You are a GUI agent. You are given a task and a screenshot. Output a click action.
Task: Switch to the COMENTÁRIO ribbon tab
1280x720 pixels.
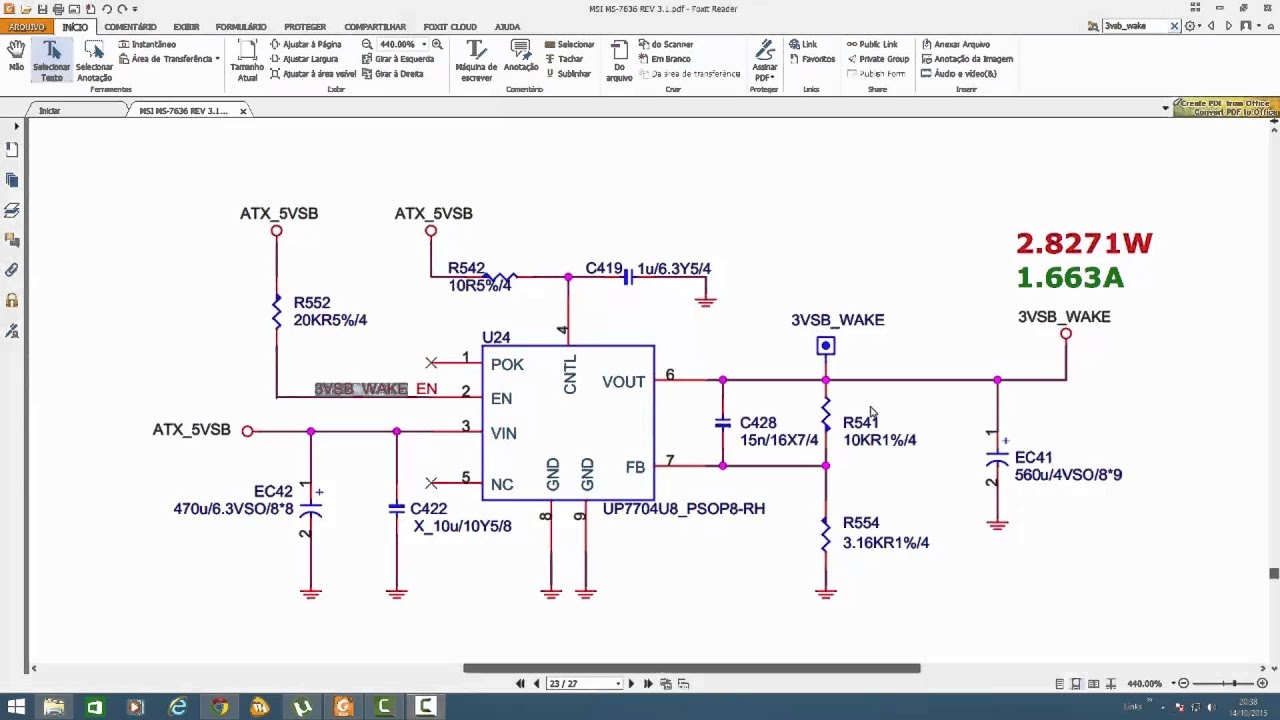130,27
